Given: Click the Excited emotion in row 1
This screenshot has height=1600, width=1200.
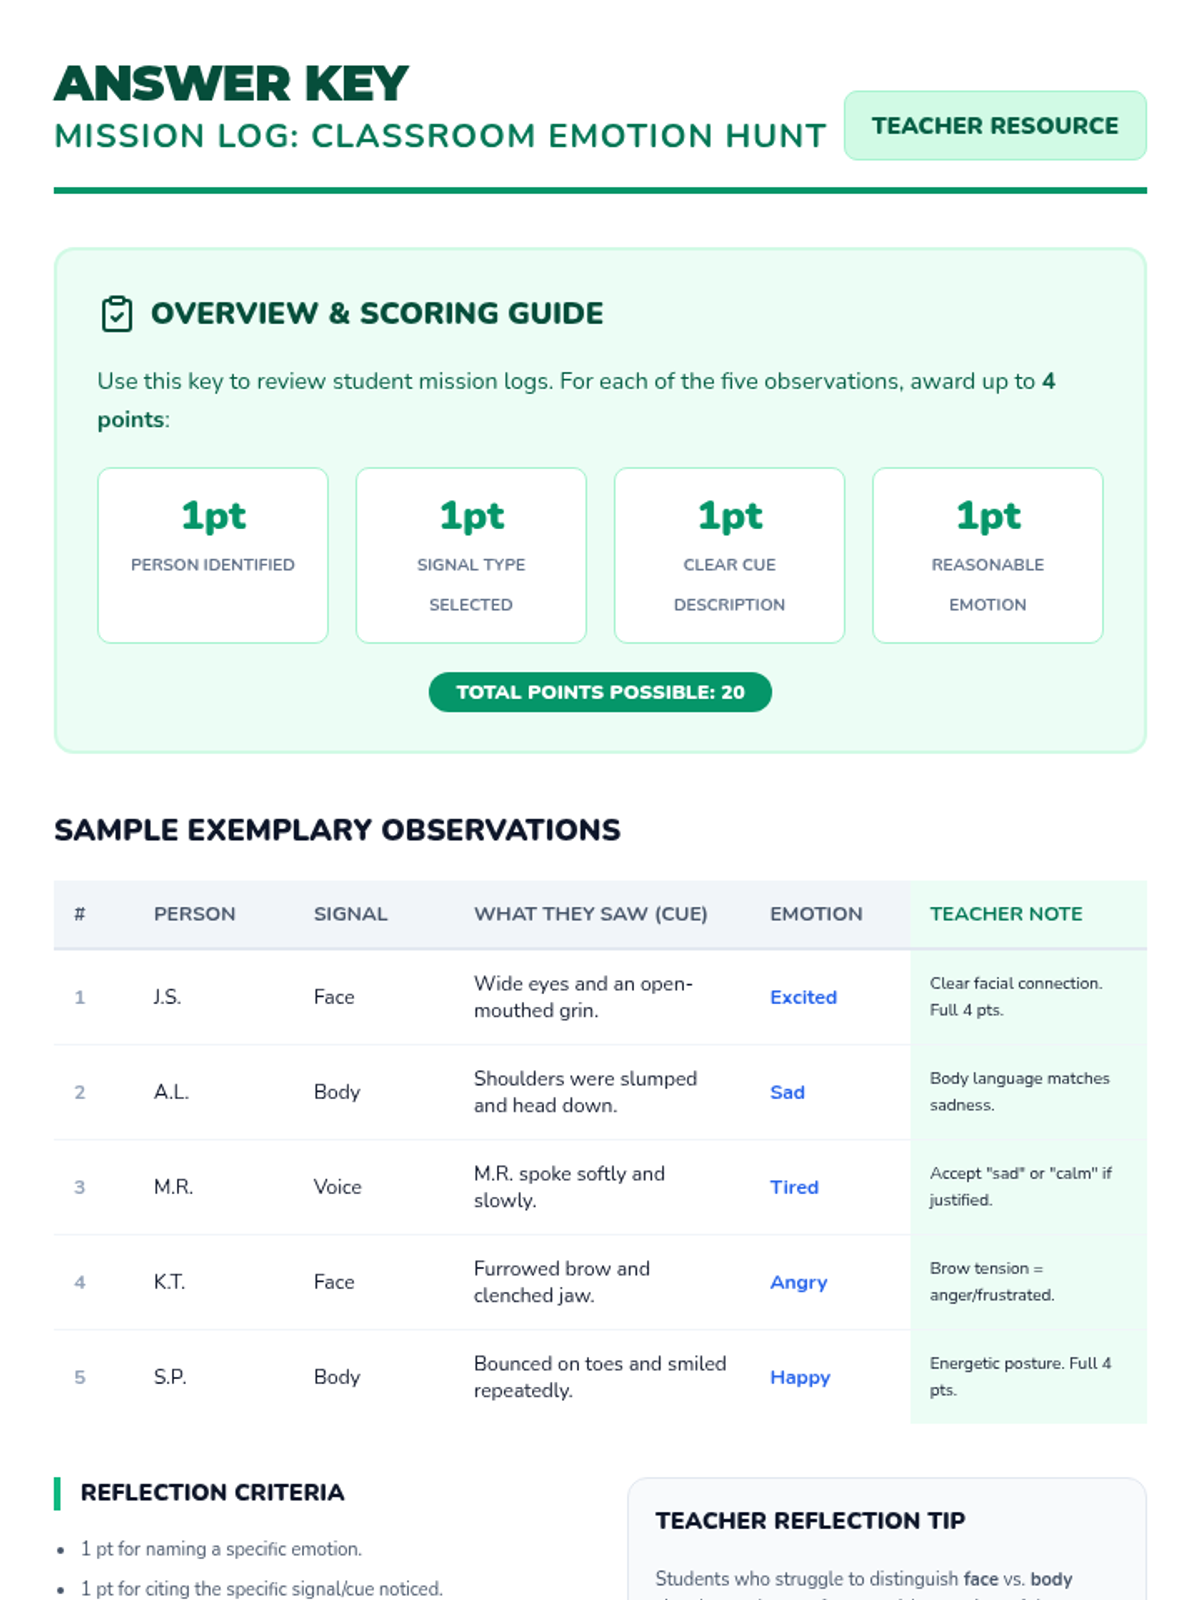Looking at the screenshot, I should pos(803,997).
